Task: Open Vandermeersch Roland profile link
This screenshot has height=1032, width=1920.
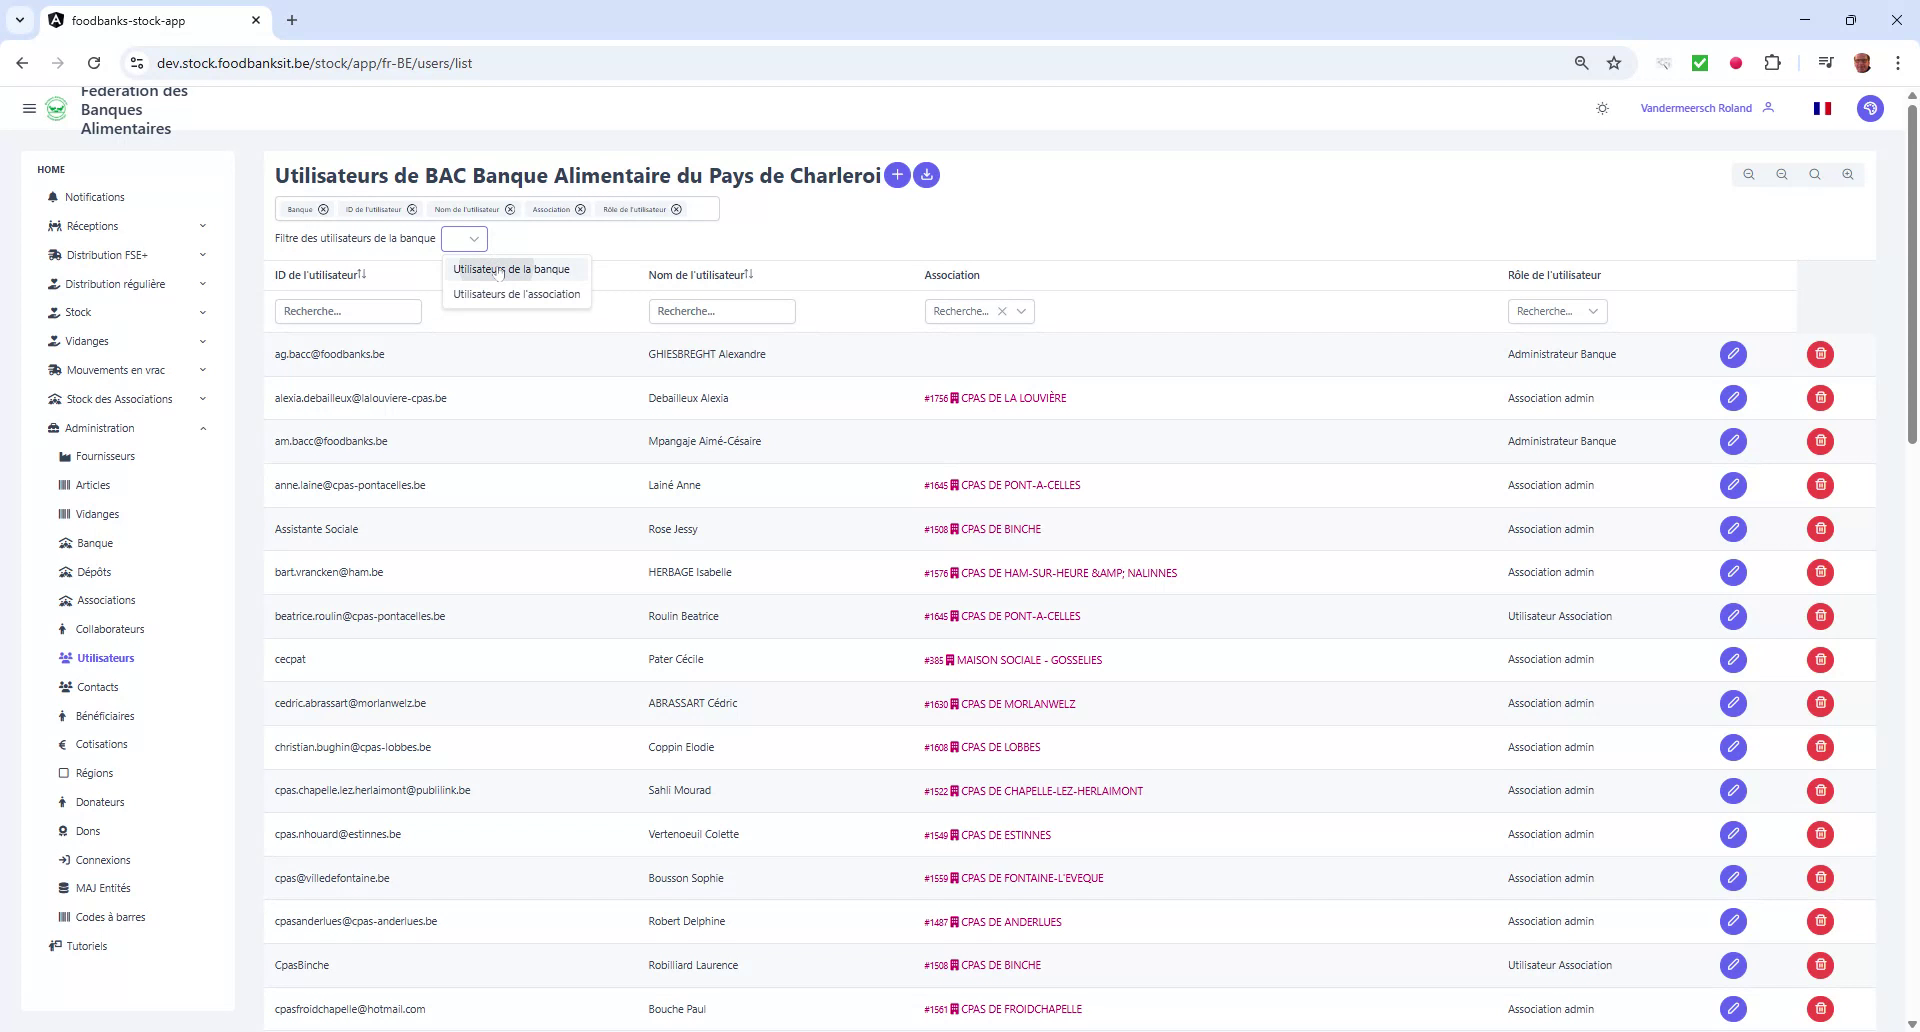Action: (x=1695, y=108)
